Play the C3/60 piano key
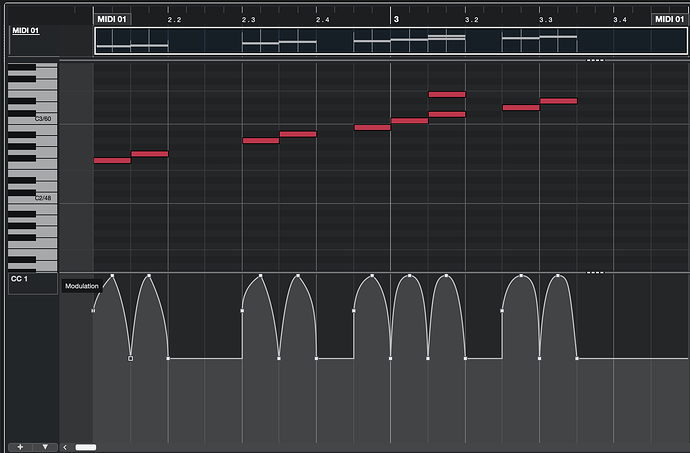The image size is (690, 453). [44, 118]
